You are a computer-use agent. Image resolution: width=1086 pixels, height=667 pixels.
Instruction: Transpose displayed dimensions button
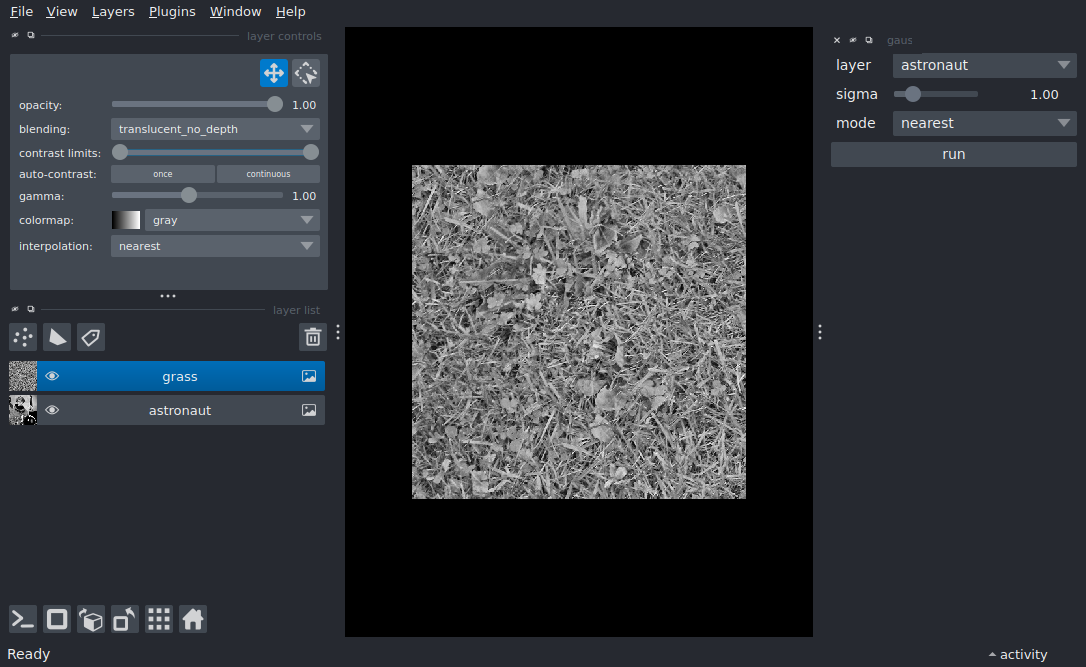click(125, 619)
